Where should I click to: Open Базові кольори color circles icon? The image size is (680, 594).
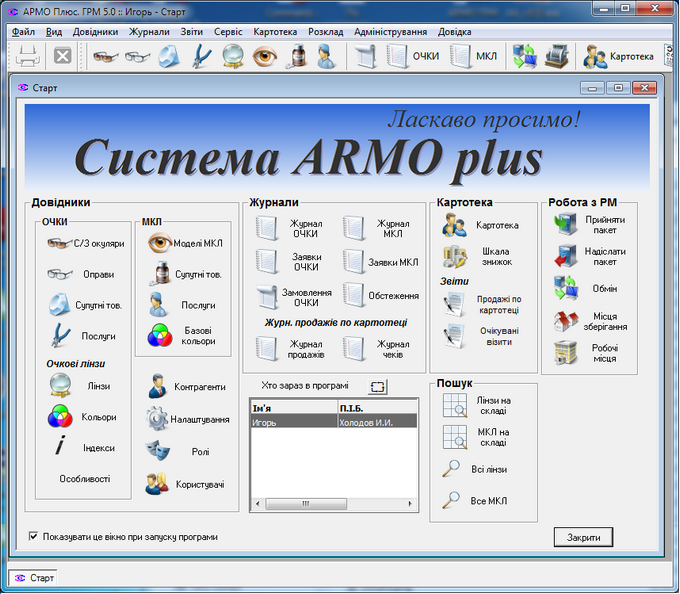(x=160, y=335)
